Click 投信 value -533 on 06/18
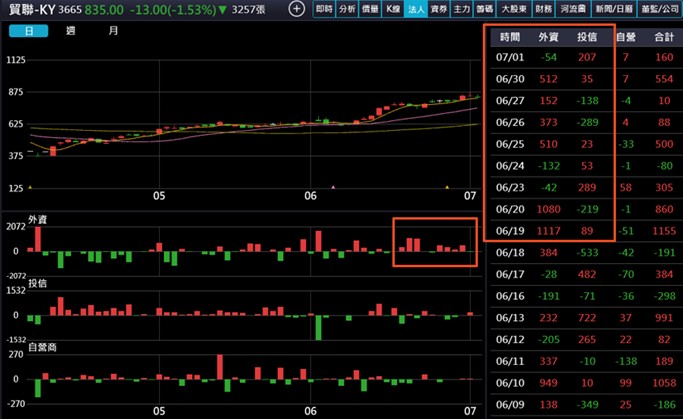Image resolution: width=683 pixels, height=419 pixels. click(587, 253)
